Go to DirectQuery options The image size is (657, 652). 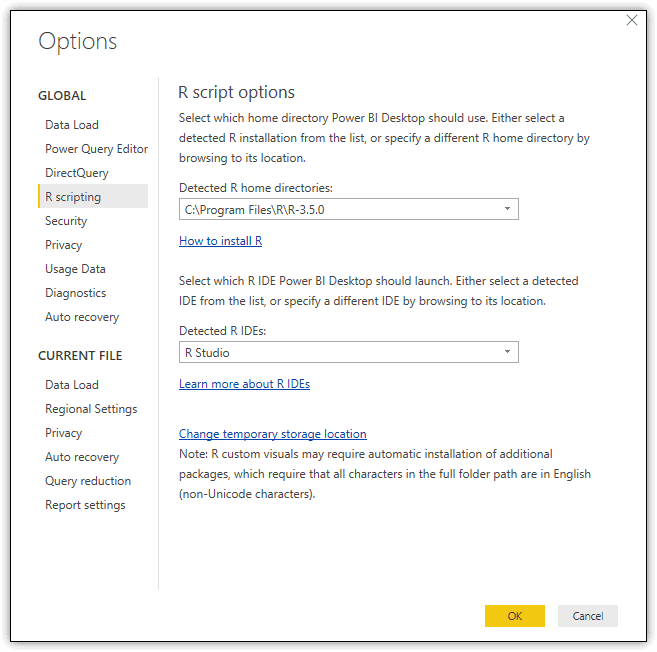pyautogui.click(x=77, y=173)
